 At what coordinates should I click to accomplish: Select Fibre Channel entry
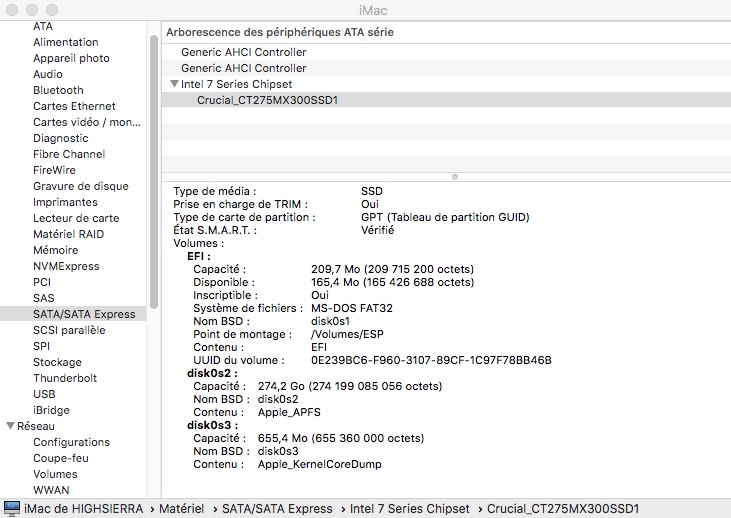pos(69,154)
